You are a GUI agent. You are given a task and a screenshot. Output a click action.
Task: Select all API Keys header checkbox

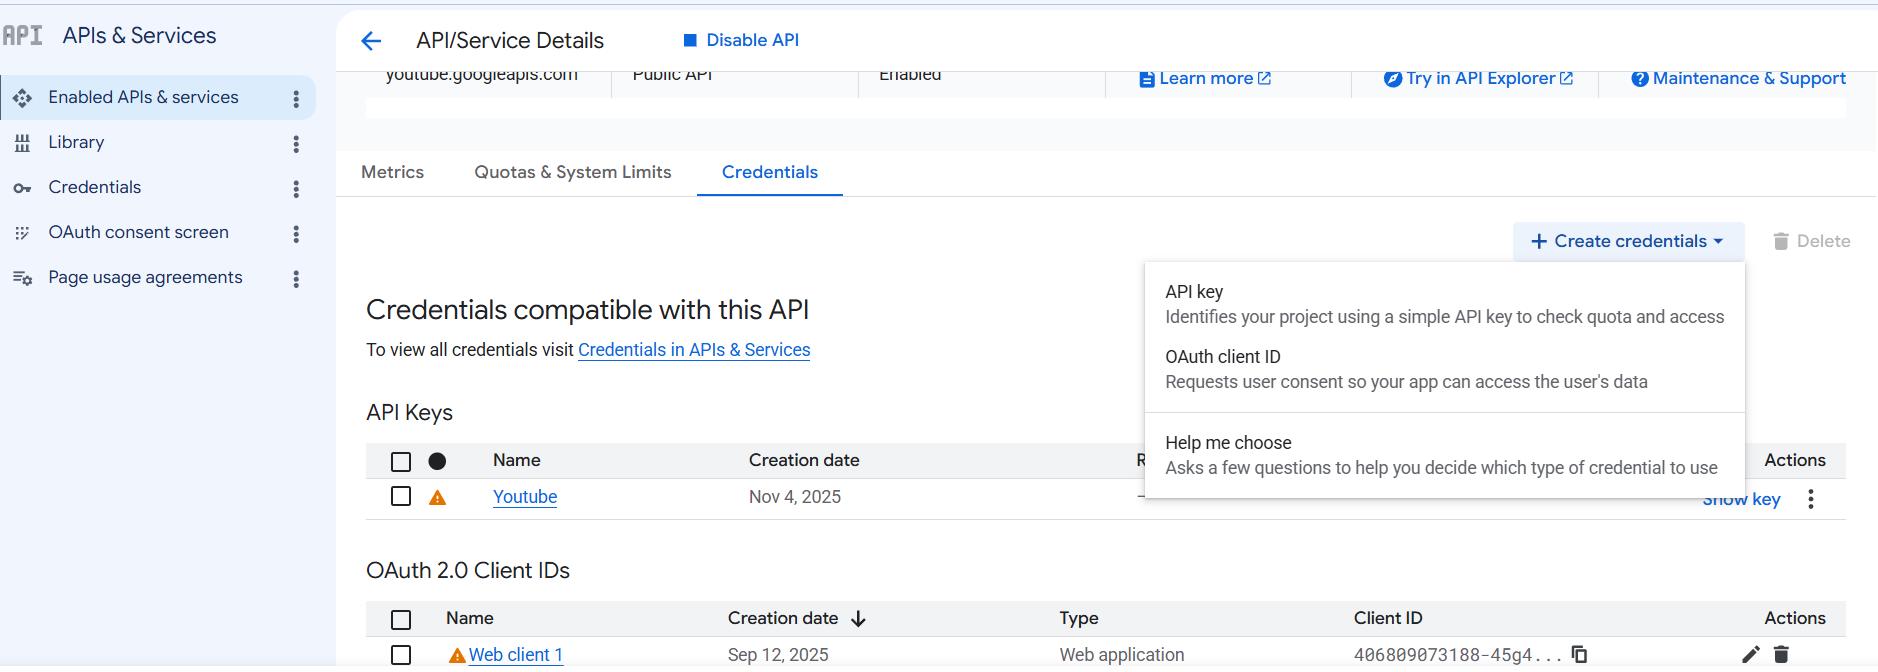[x=401, y=462]
